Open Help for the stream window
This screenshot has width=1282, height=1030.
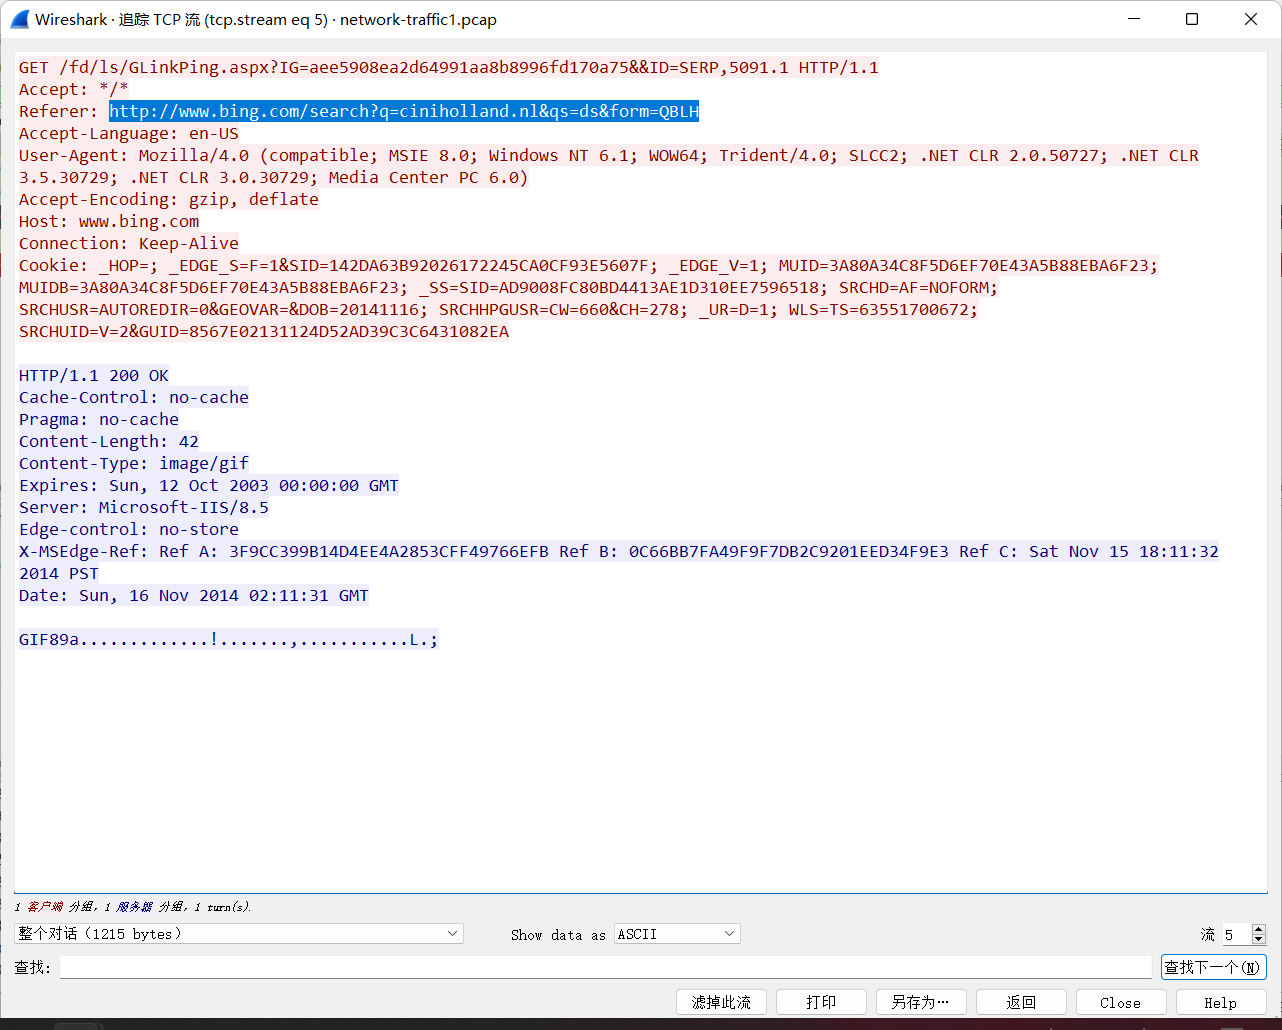click(1220, 1002)
